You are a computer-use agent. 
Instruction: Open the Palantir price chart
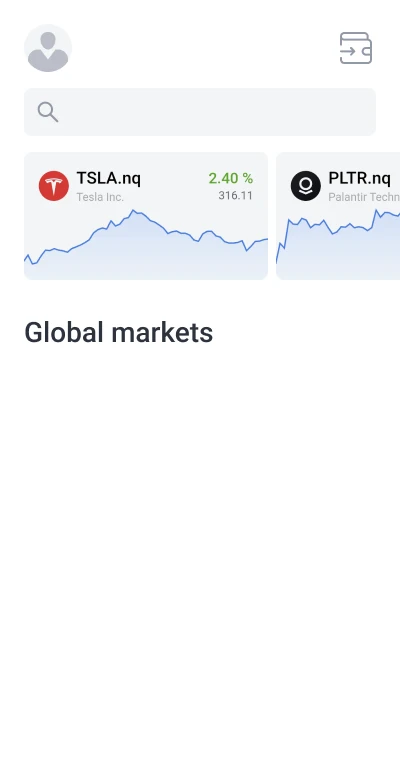point(338,244)
